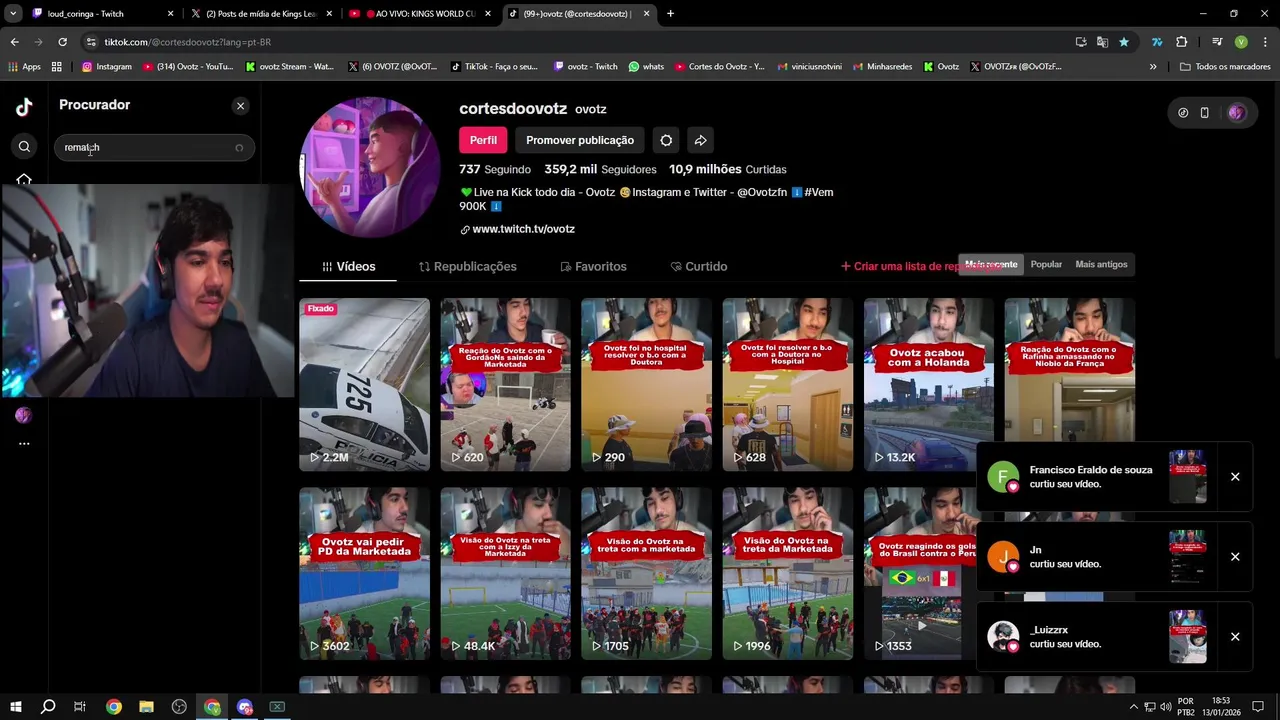Dismiss the _Luizzrx like notification
The height and width of the screenshot is (720, 1280).
[1235, 637]
